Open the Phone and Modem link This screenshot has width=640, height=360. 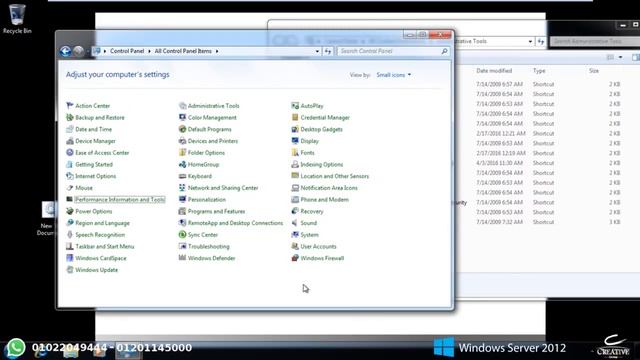[x=324, y=200]
